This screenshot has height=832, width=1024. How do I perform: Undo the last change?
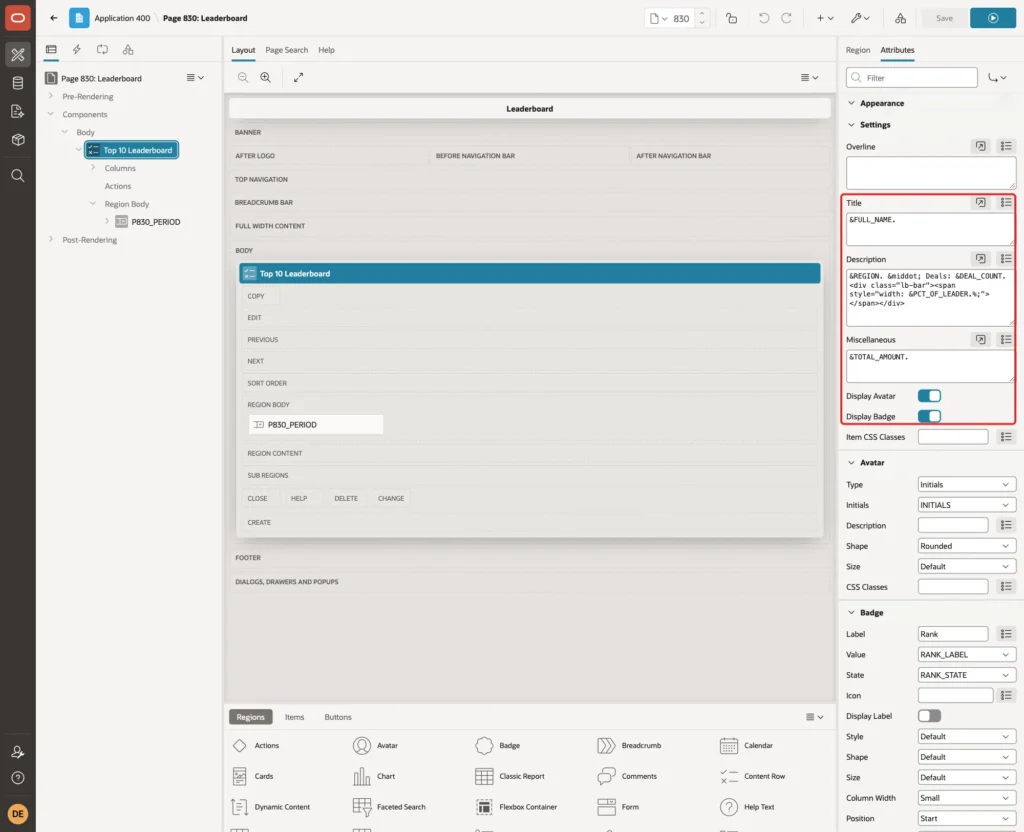click(763, 18)
